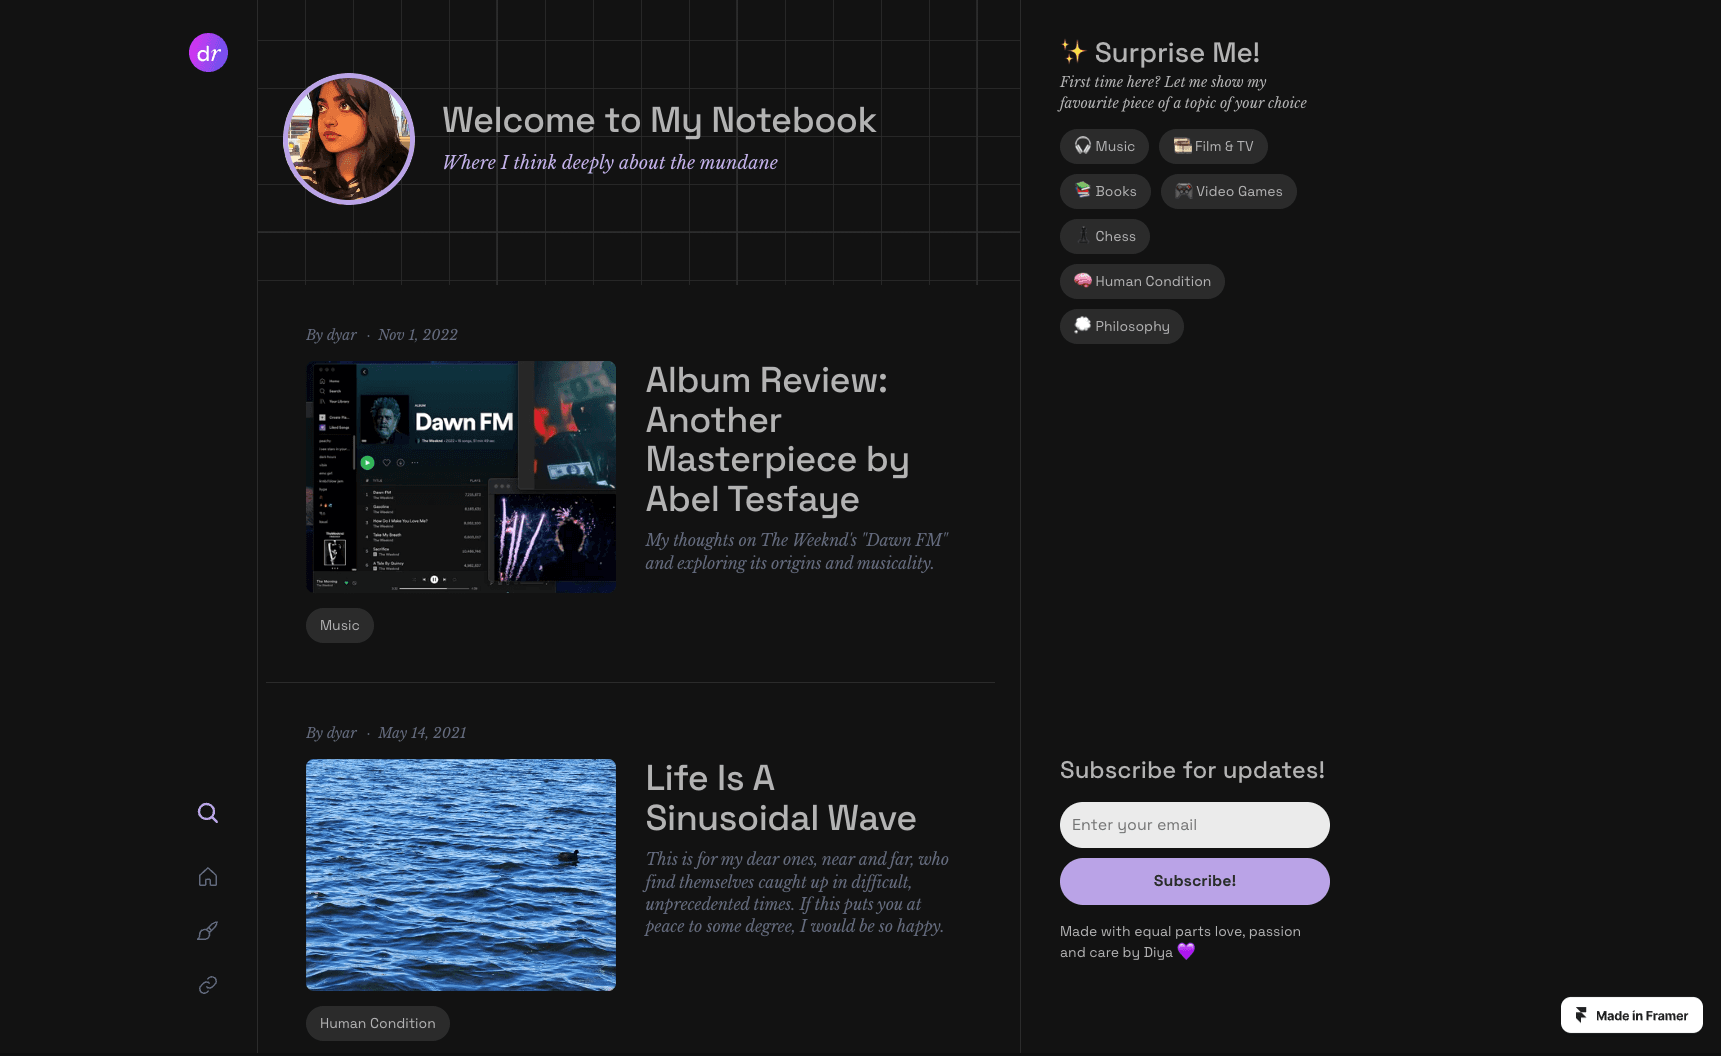
Task: Click the purple 'dr' logo
Action: pos(208,53)
